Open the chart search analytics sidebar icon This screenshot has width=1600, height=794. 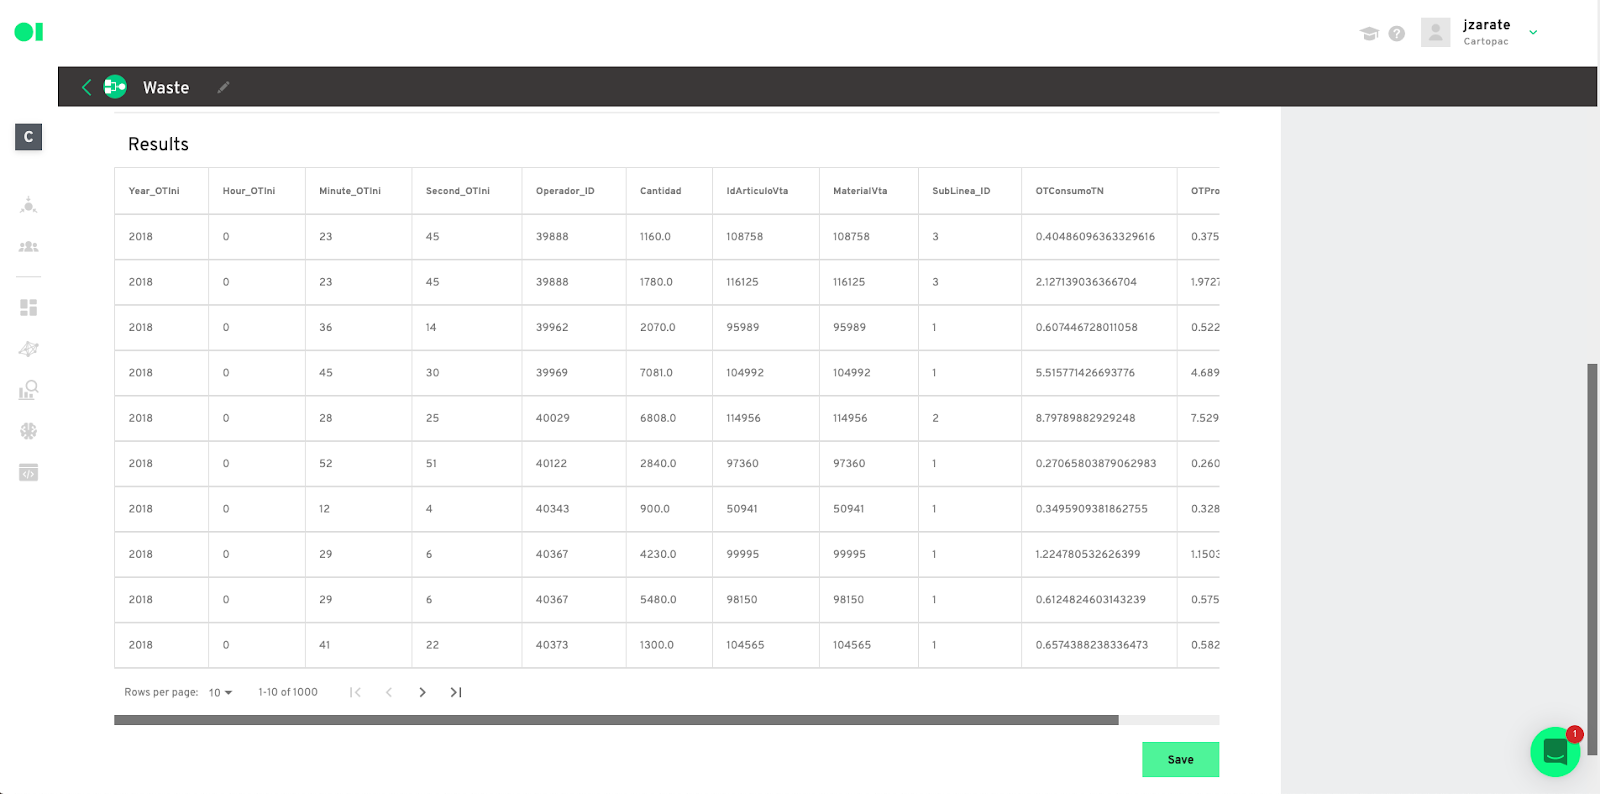pyautogui.click(x=29, y=390)
